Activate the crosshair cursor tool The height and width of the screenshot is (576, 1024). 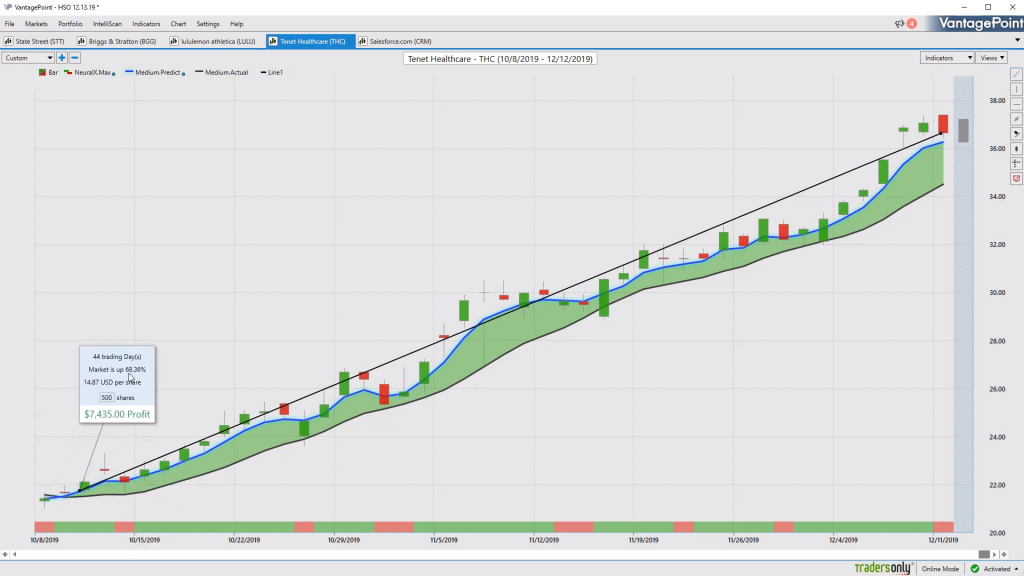[x=1016, y=163]
